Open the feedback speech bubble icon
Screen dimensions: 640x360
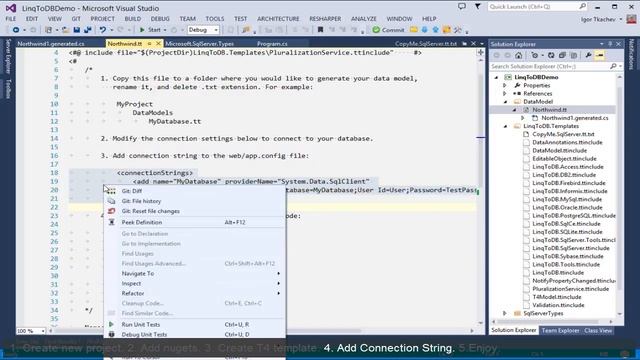(462, 7)
